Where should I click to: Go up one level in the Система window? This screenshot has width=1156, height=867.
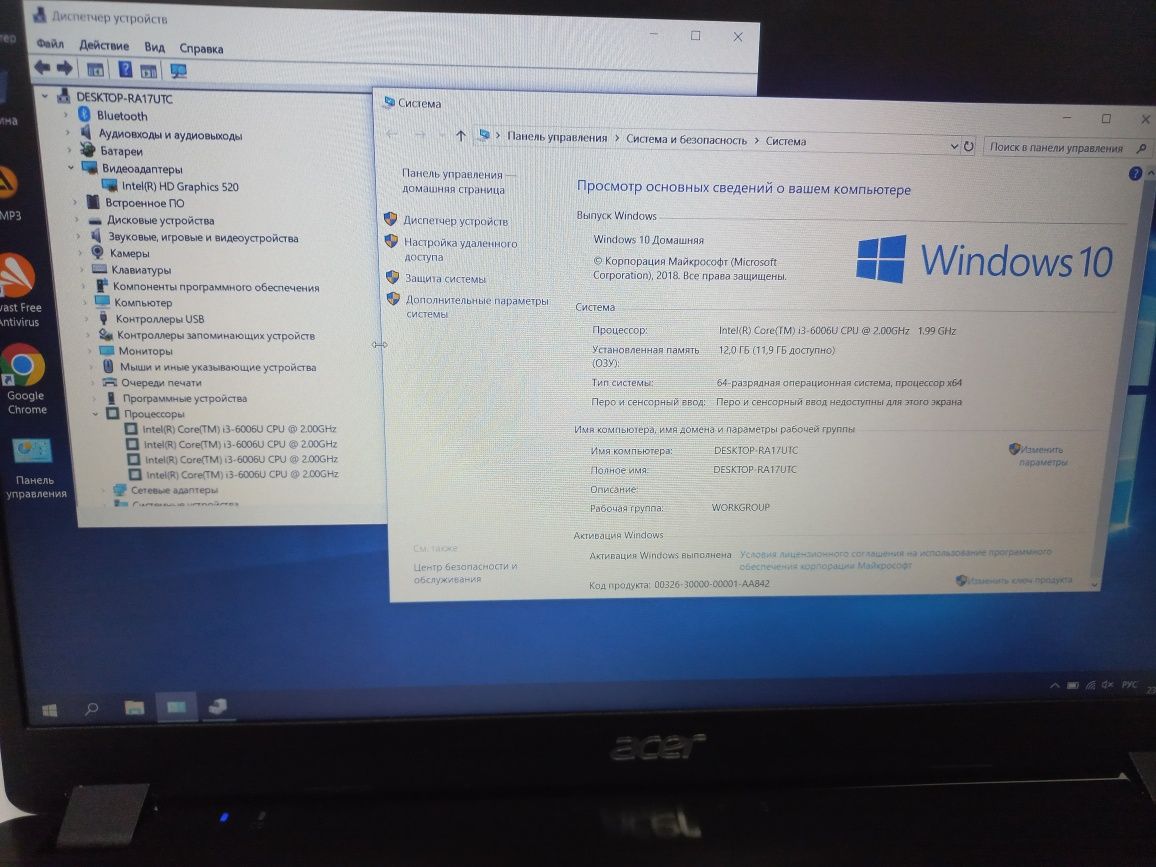[x=461, y=135]
